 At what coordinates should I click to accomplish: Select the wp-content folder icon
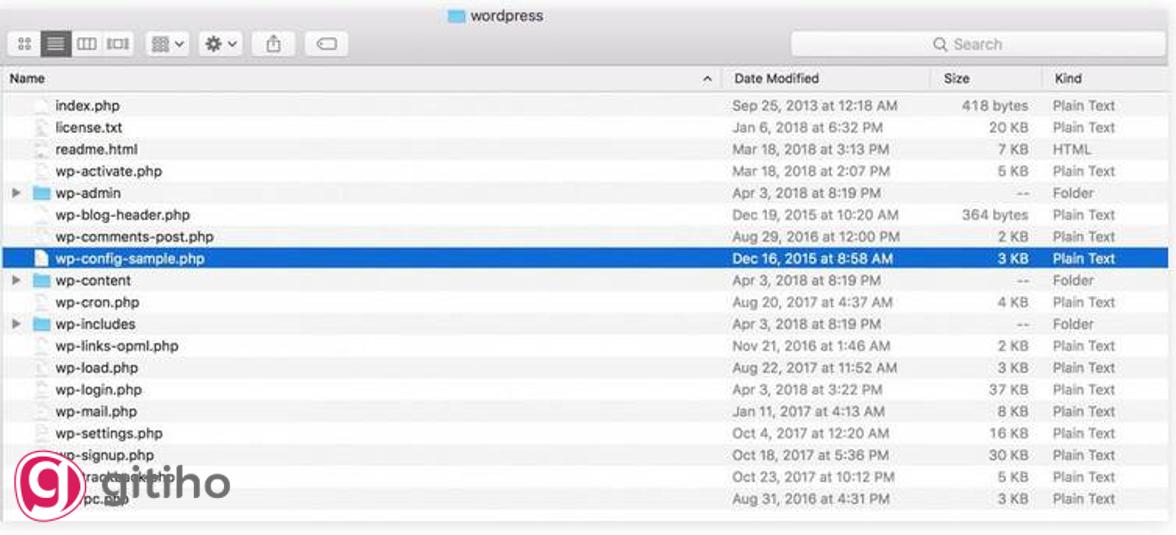pos(41,281)
